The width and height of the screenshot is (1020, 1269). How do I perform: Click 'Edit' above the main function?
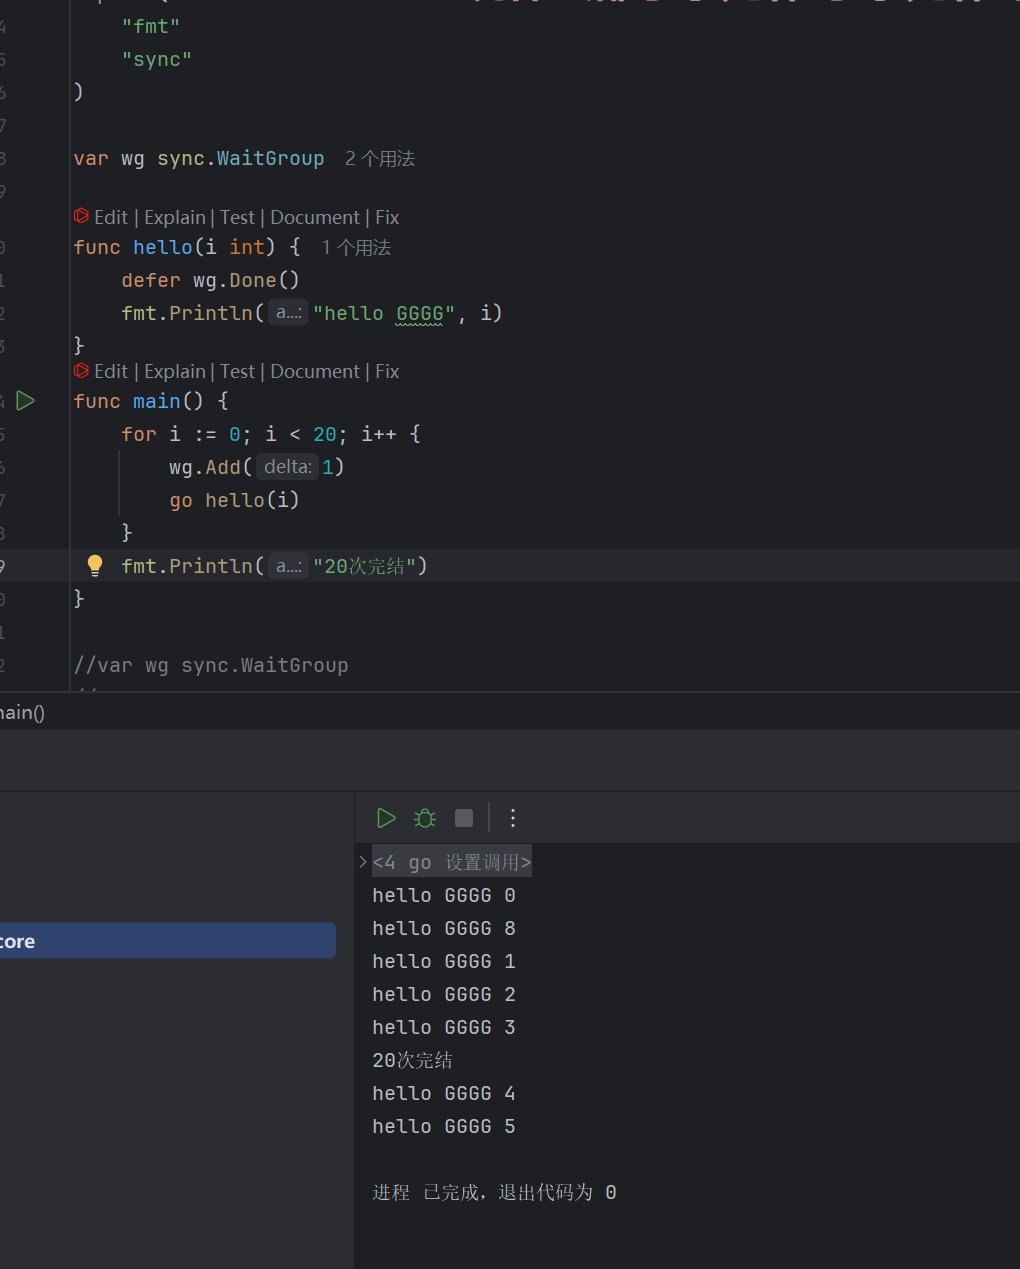[x=110, y=371]
